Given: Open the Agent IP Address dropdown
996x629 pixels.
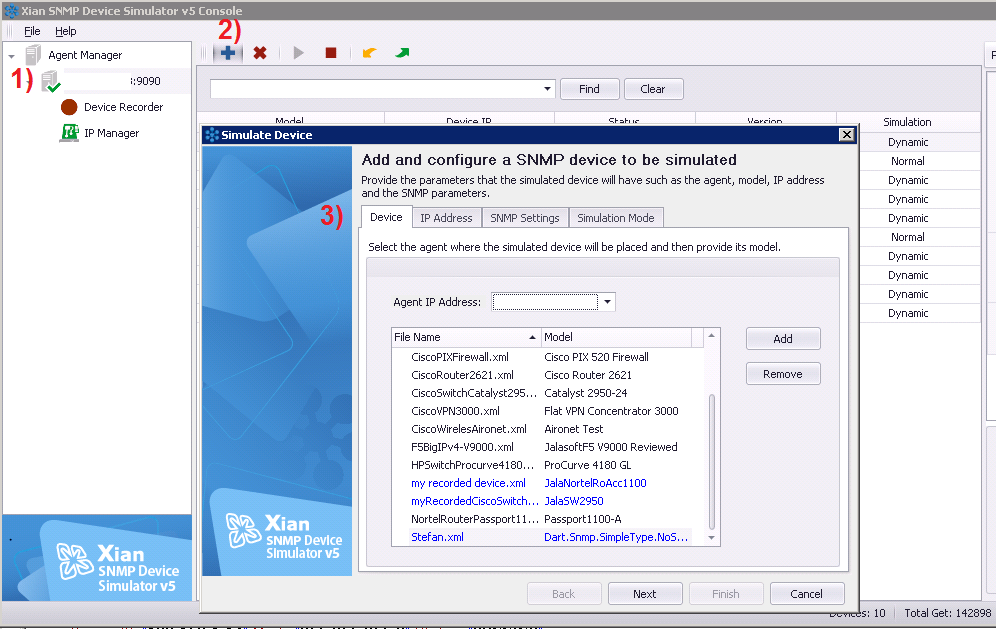Looking at the screenshot, I should 608,302.
